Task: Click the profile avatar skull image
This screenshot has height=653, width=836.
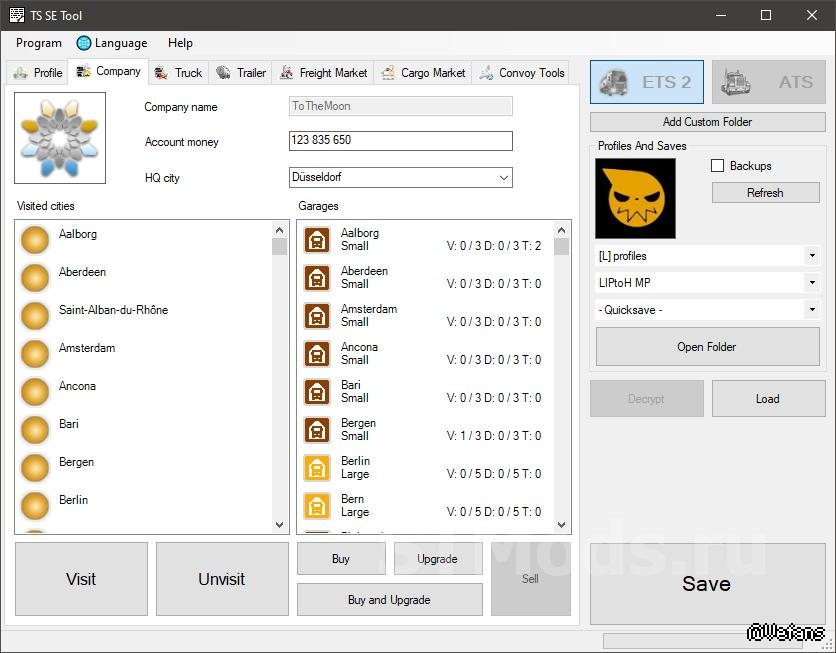Action: tap(635, 198)
